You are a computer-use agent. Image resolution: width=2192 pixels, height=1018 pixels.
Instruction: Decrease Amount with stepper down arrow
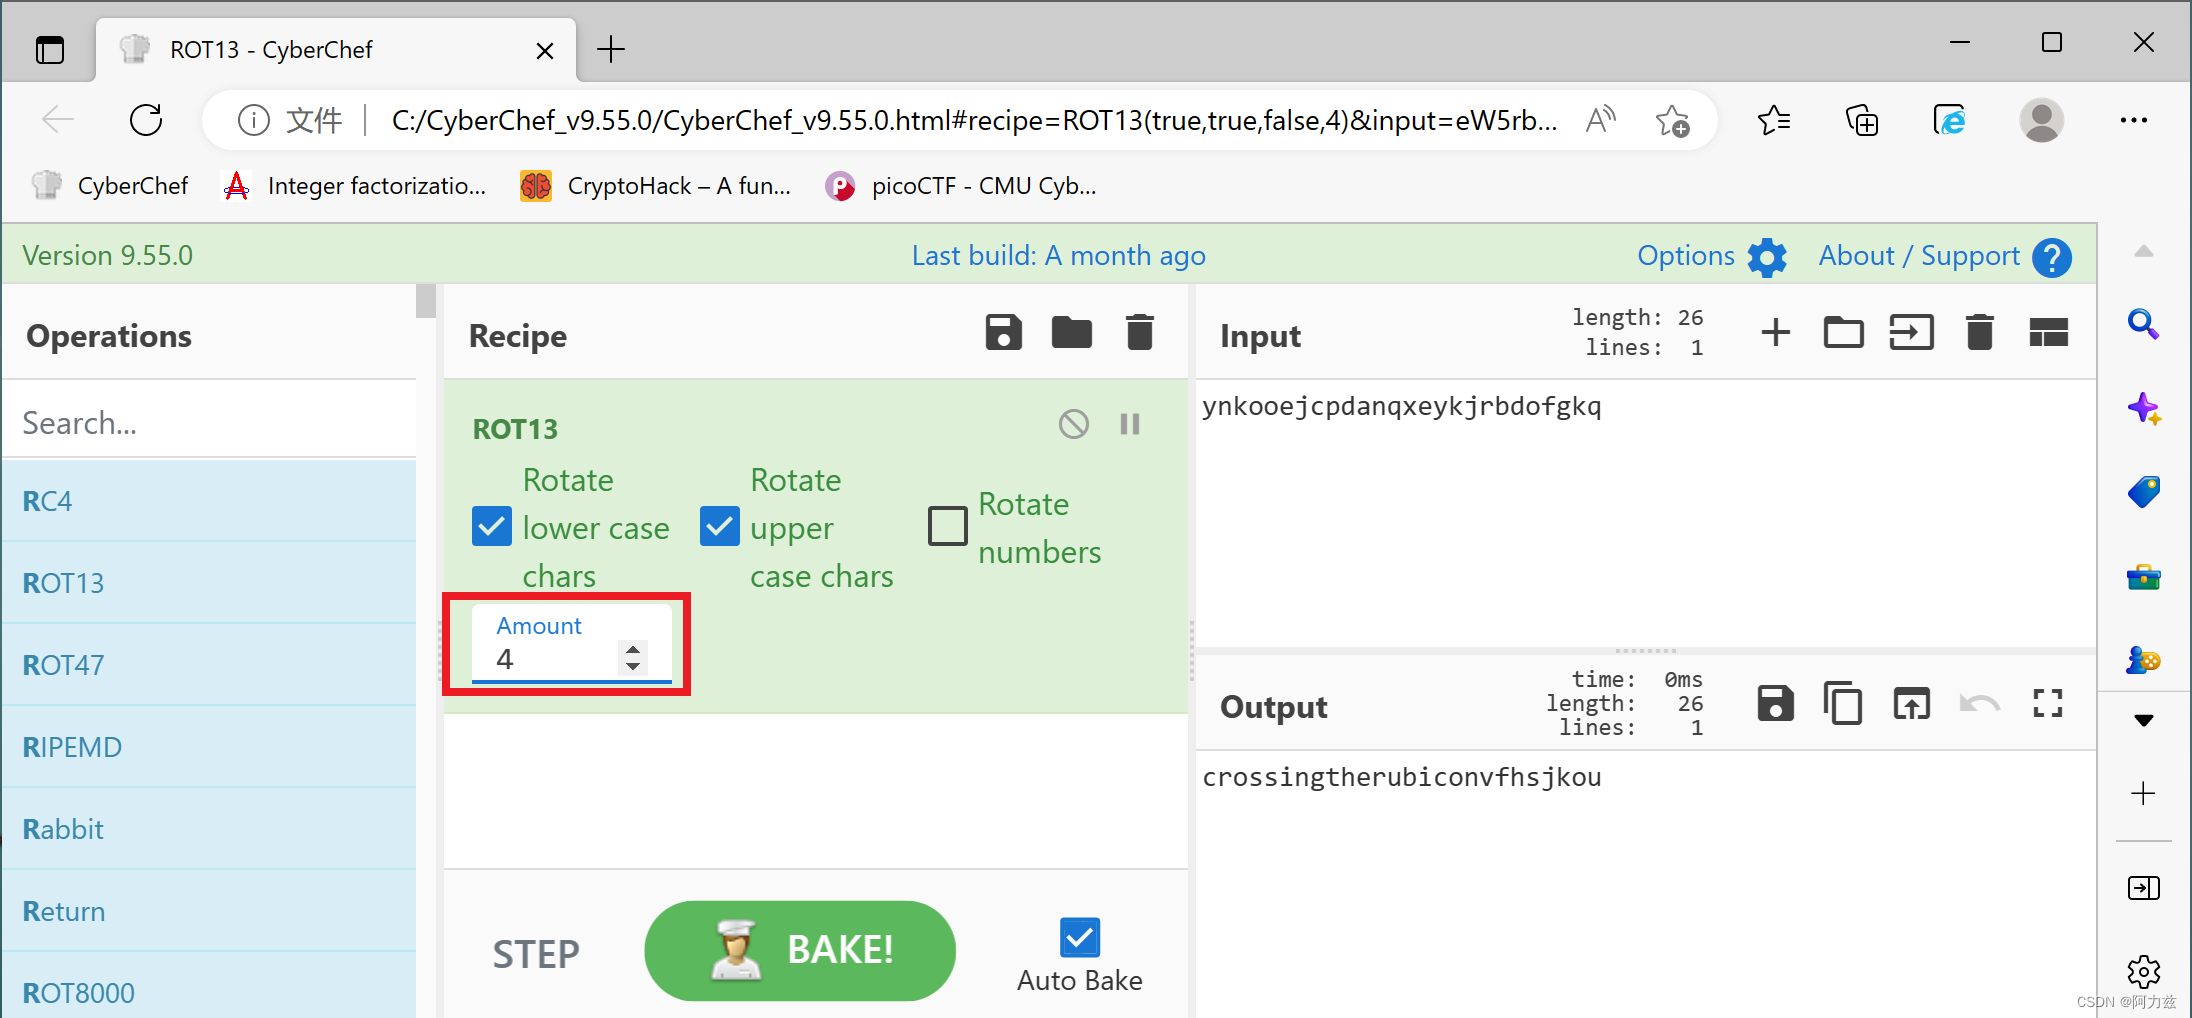633,666
